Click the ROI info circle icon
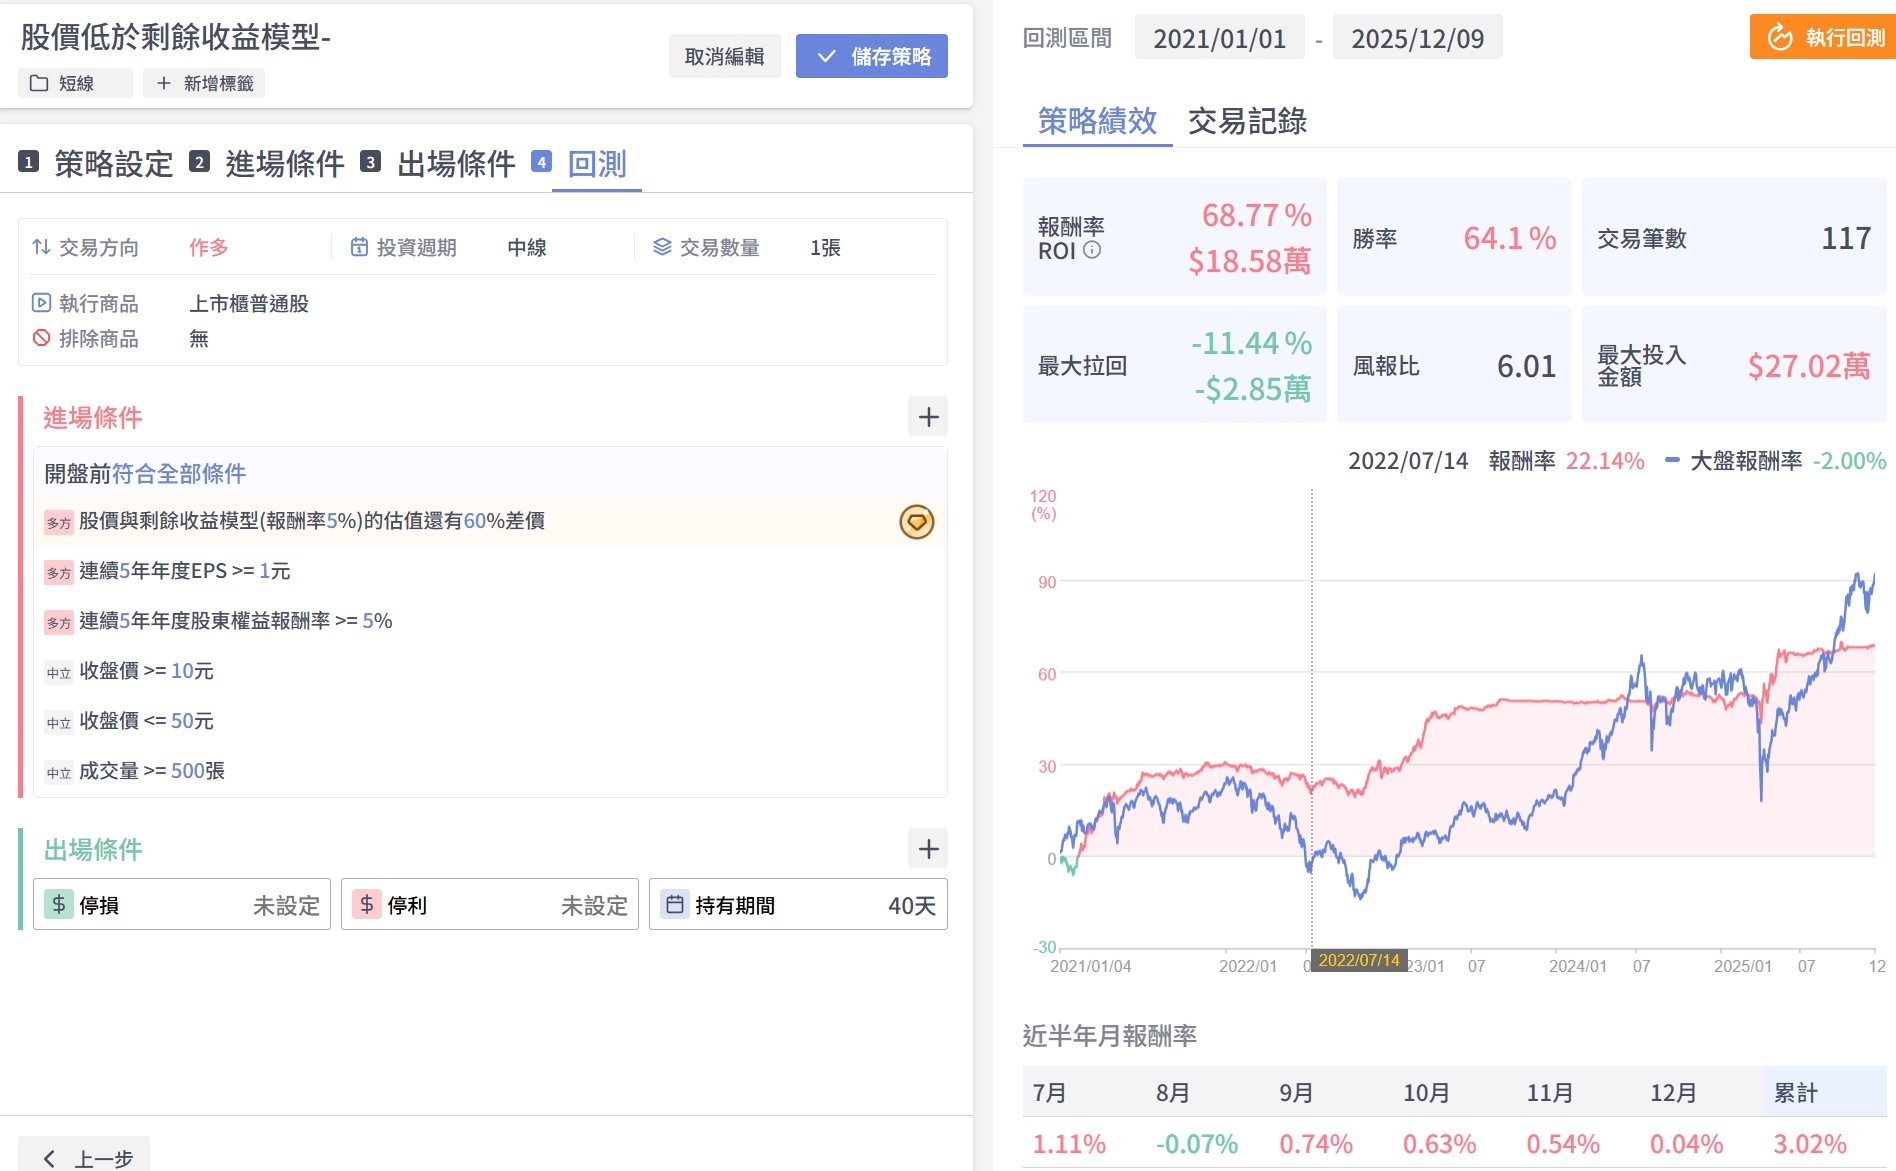1896x1171 pixels. tap(1092, 250)
